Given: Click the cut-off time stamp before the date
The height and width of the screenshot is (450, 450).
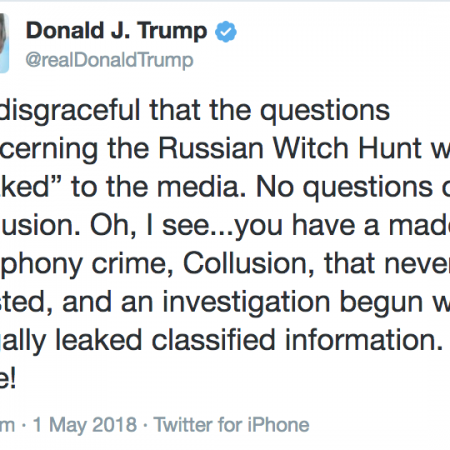Looking at the screenshot, I should click(x=7, y=426).
